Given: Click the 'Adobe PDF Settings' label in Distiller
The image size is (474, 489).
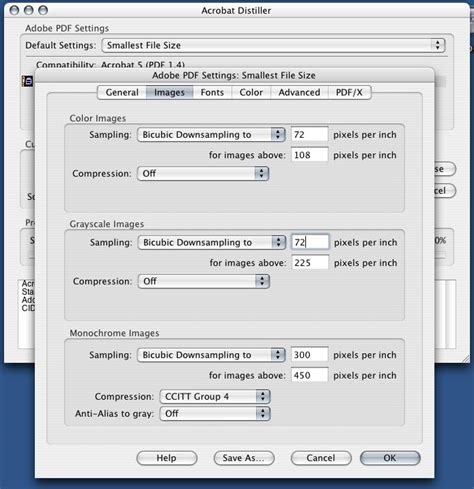Looking at the screenshot, I should click(67, 28).
